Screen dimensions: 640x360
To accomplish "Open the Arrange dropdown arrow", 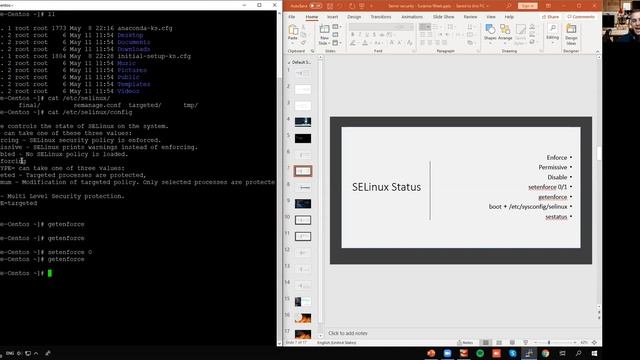I will [505, 42].
